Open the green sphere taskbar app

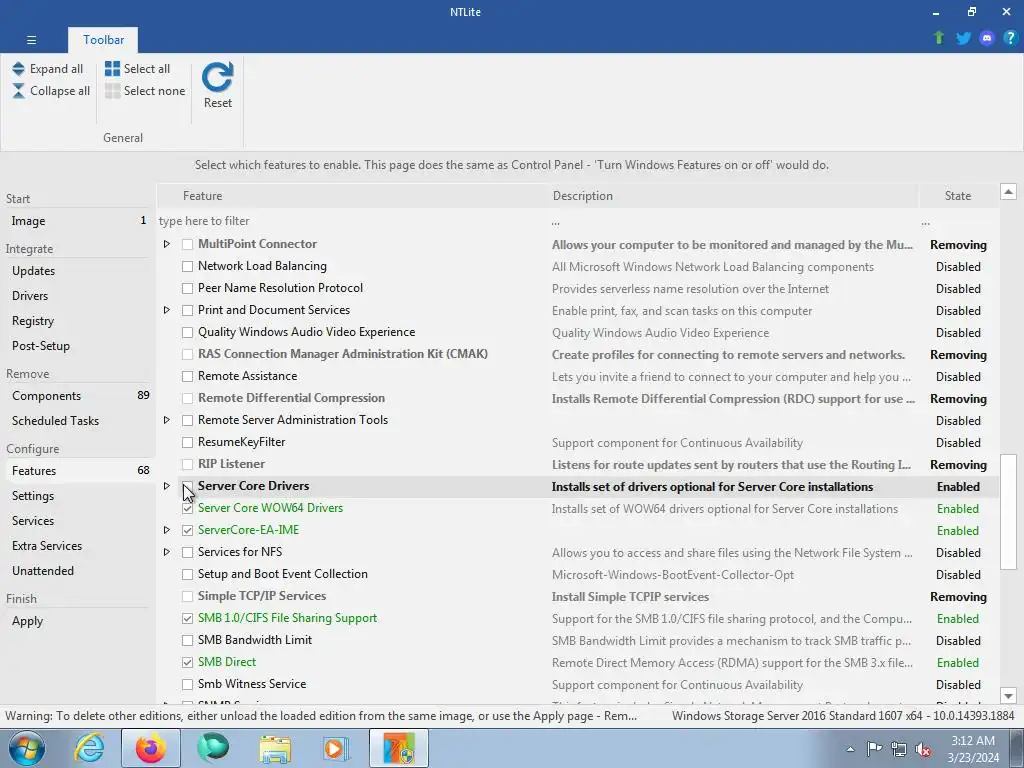pyautogui.click(x=213, y=748)
